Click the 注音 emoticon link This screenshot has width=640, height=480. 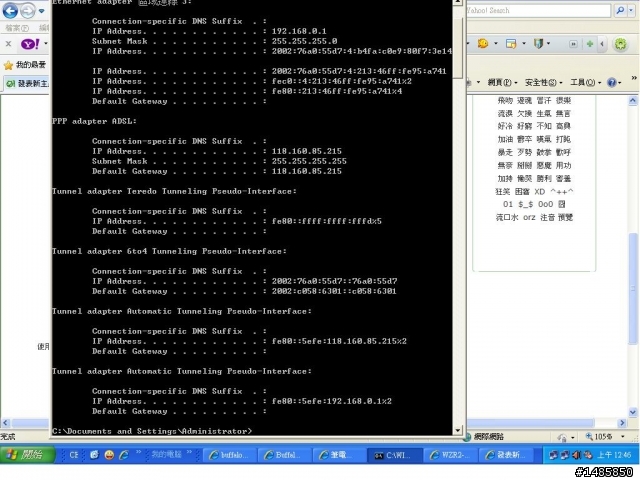click(547, 217)
